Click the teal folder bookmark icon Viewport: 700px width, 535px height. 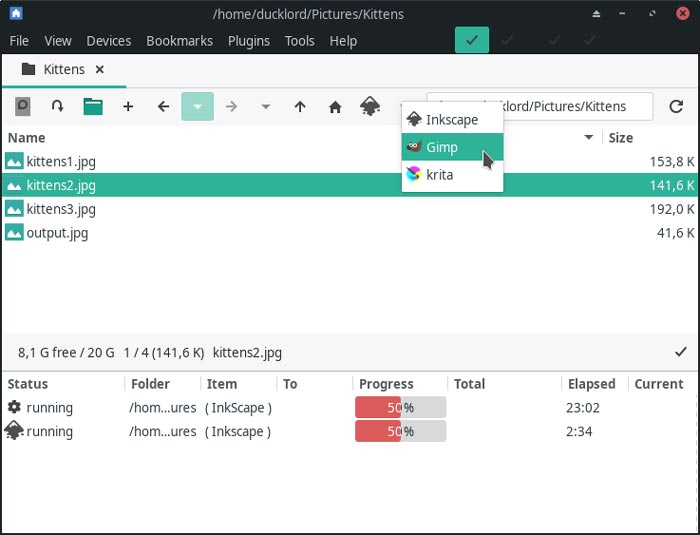[93, 106]
